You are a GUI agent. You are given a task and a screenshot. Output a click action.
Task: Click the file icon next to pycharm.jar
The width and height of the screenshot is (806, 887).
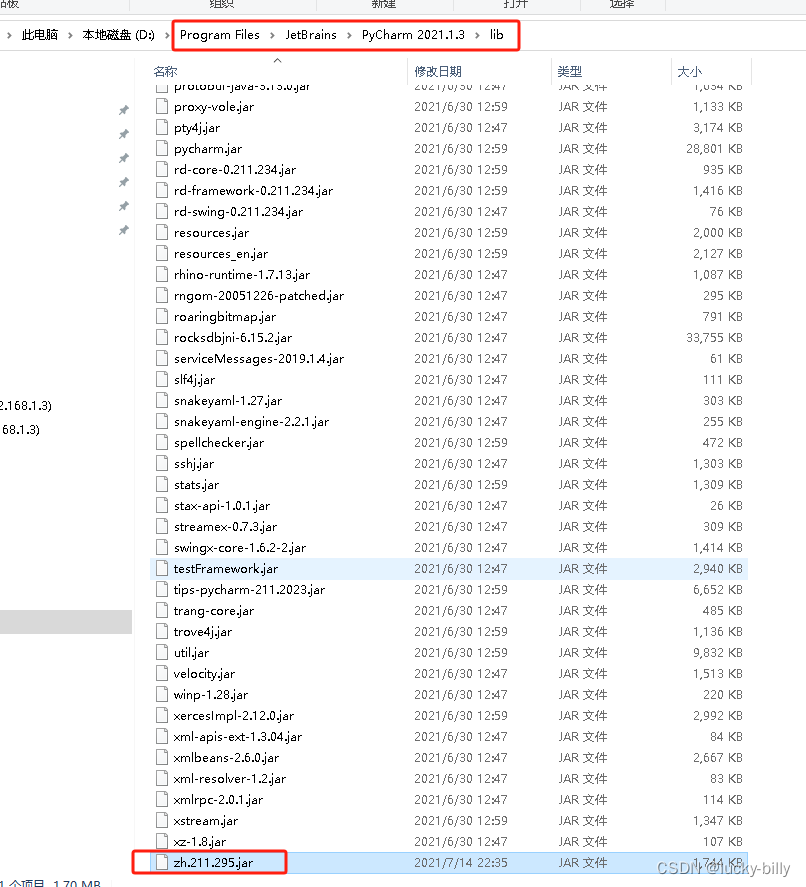point(162,148)
